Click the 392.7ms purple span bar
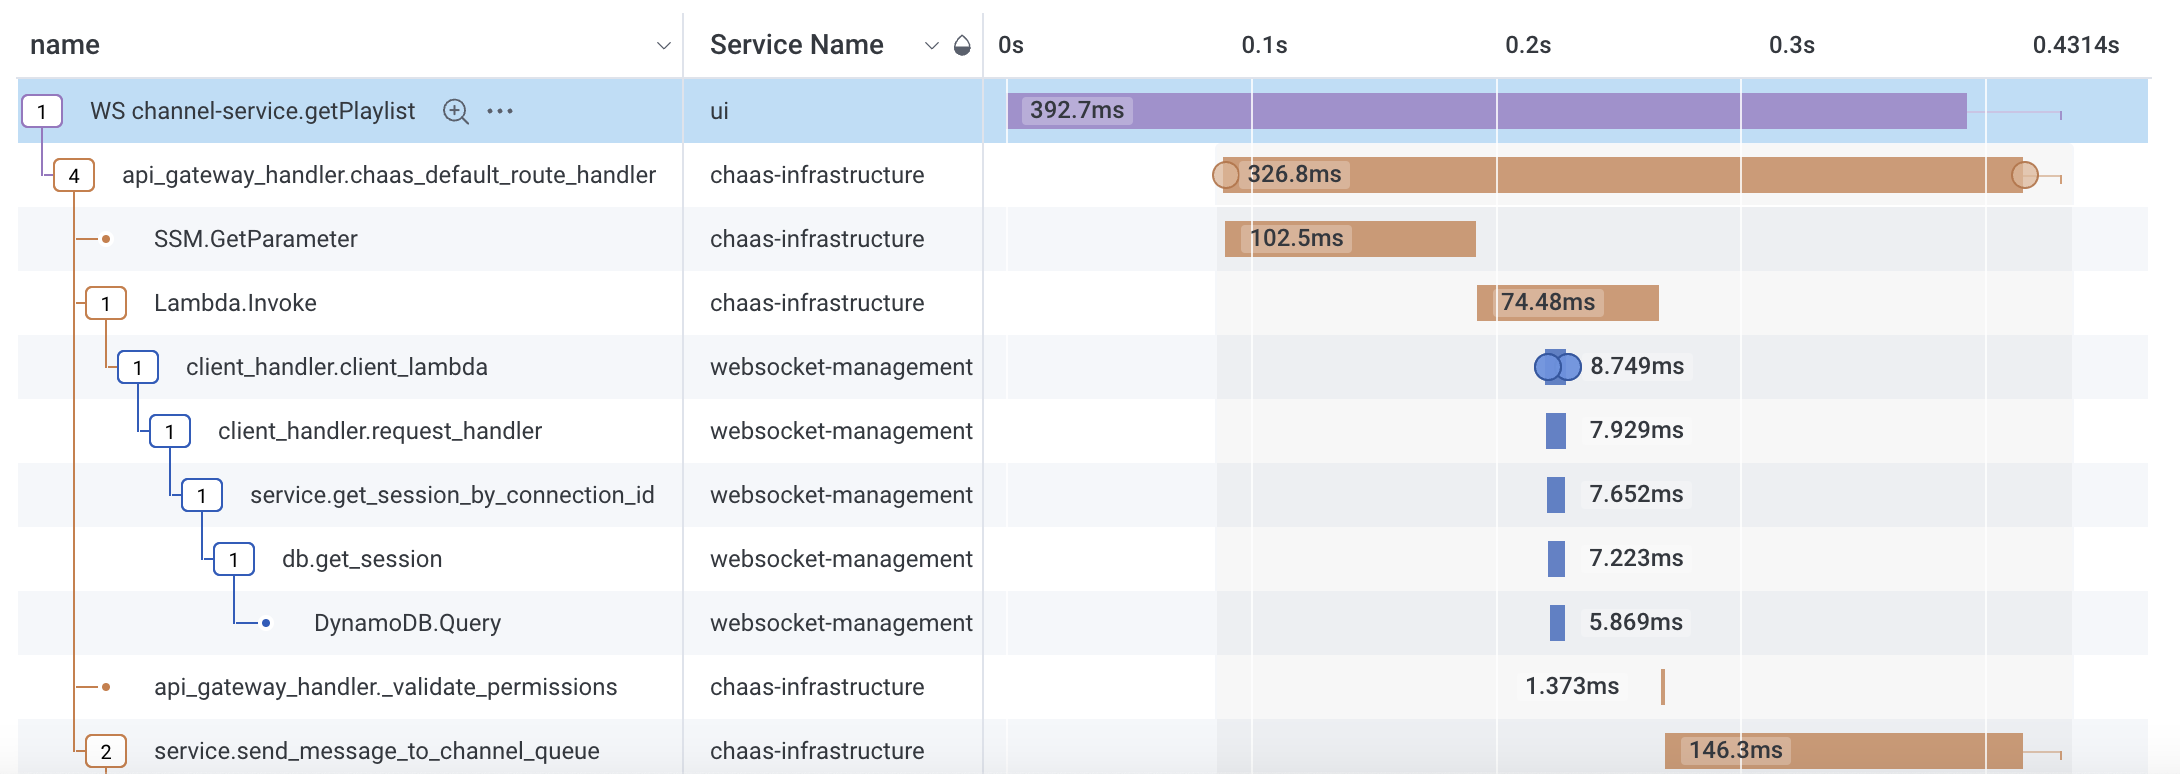The image size is (2180, 774). point(1487,111)
